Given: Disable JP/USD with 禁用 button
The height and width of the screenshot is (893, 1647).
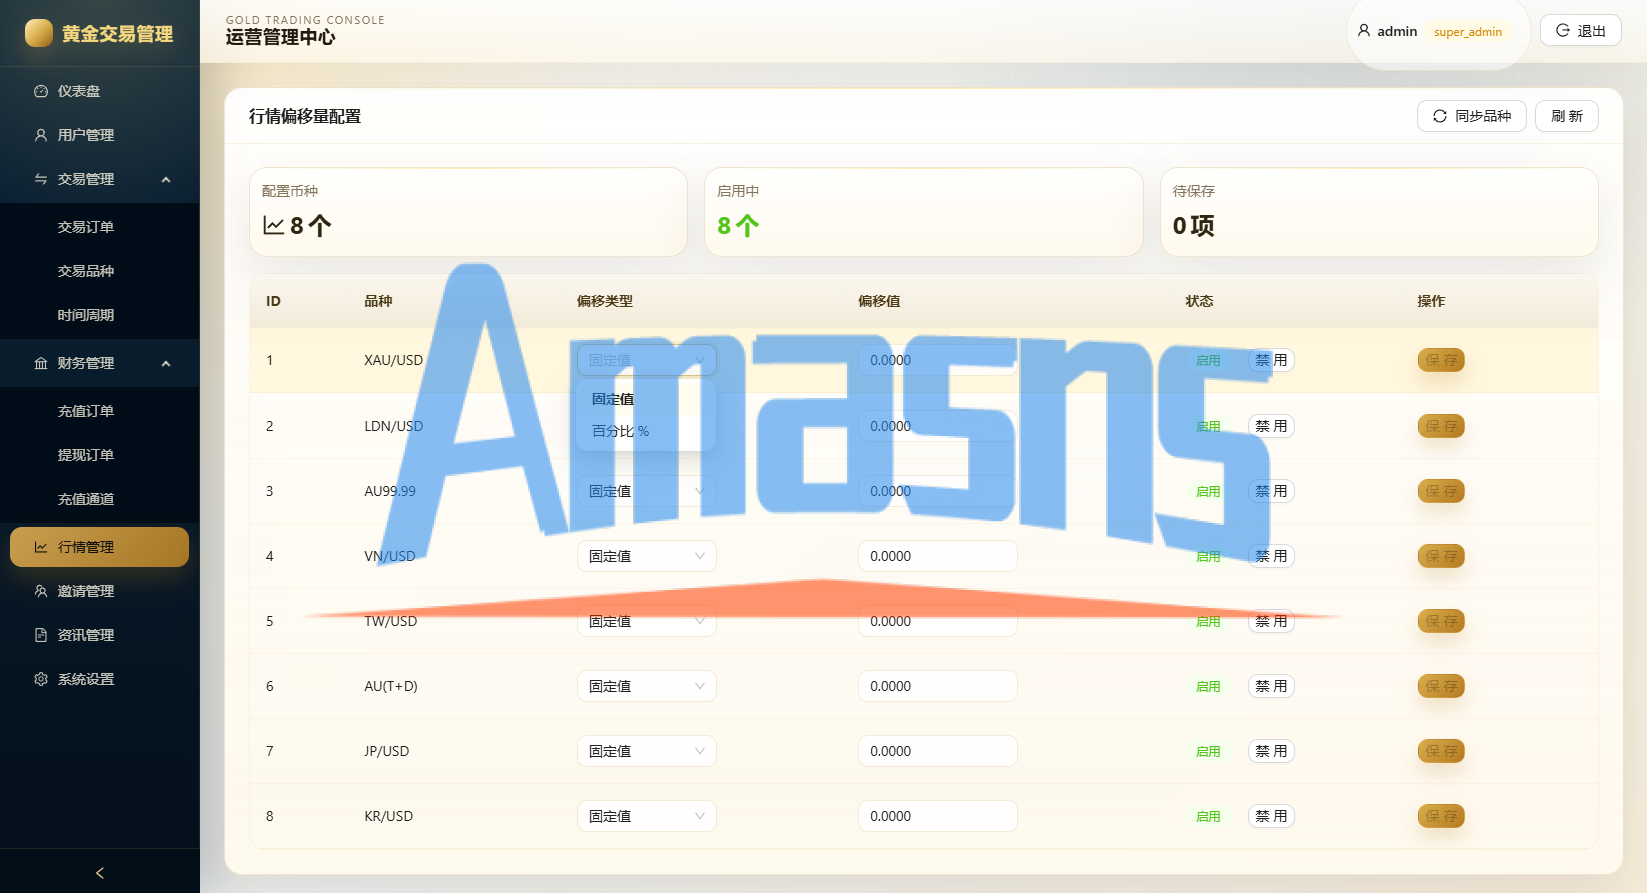Looking at the screenshot, I should point(1271,751).
